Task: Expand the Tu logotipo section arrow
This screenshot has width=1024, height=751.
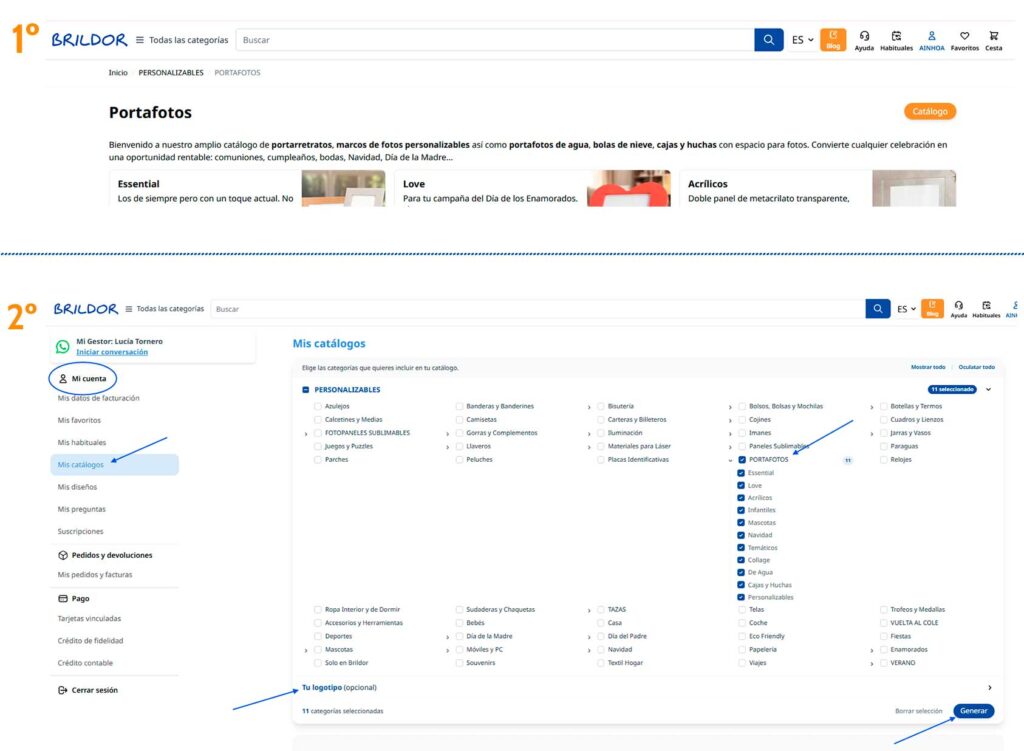Action: pos(990,688)
